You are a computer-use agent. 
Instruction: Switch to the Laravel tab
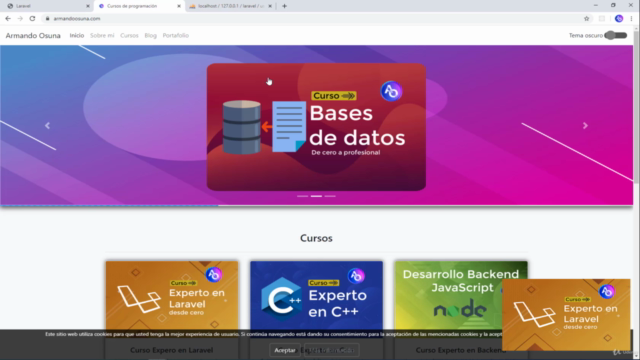(47, 6)
